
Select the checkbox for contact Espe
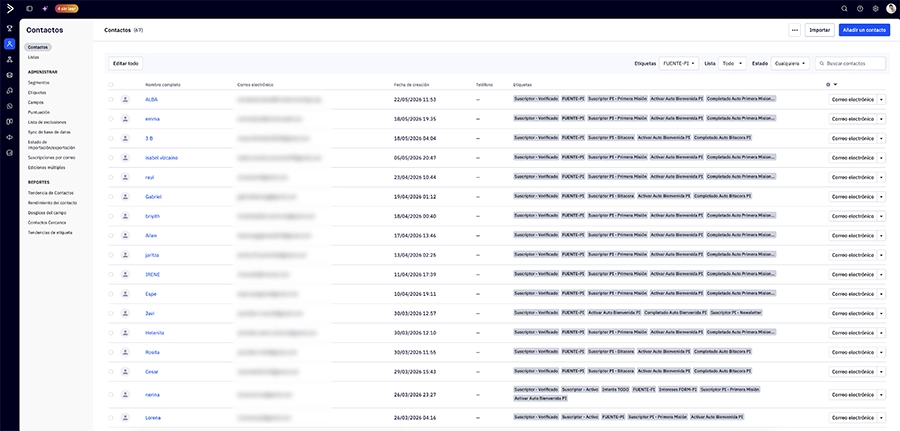pos(111,294)
